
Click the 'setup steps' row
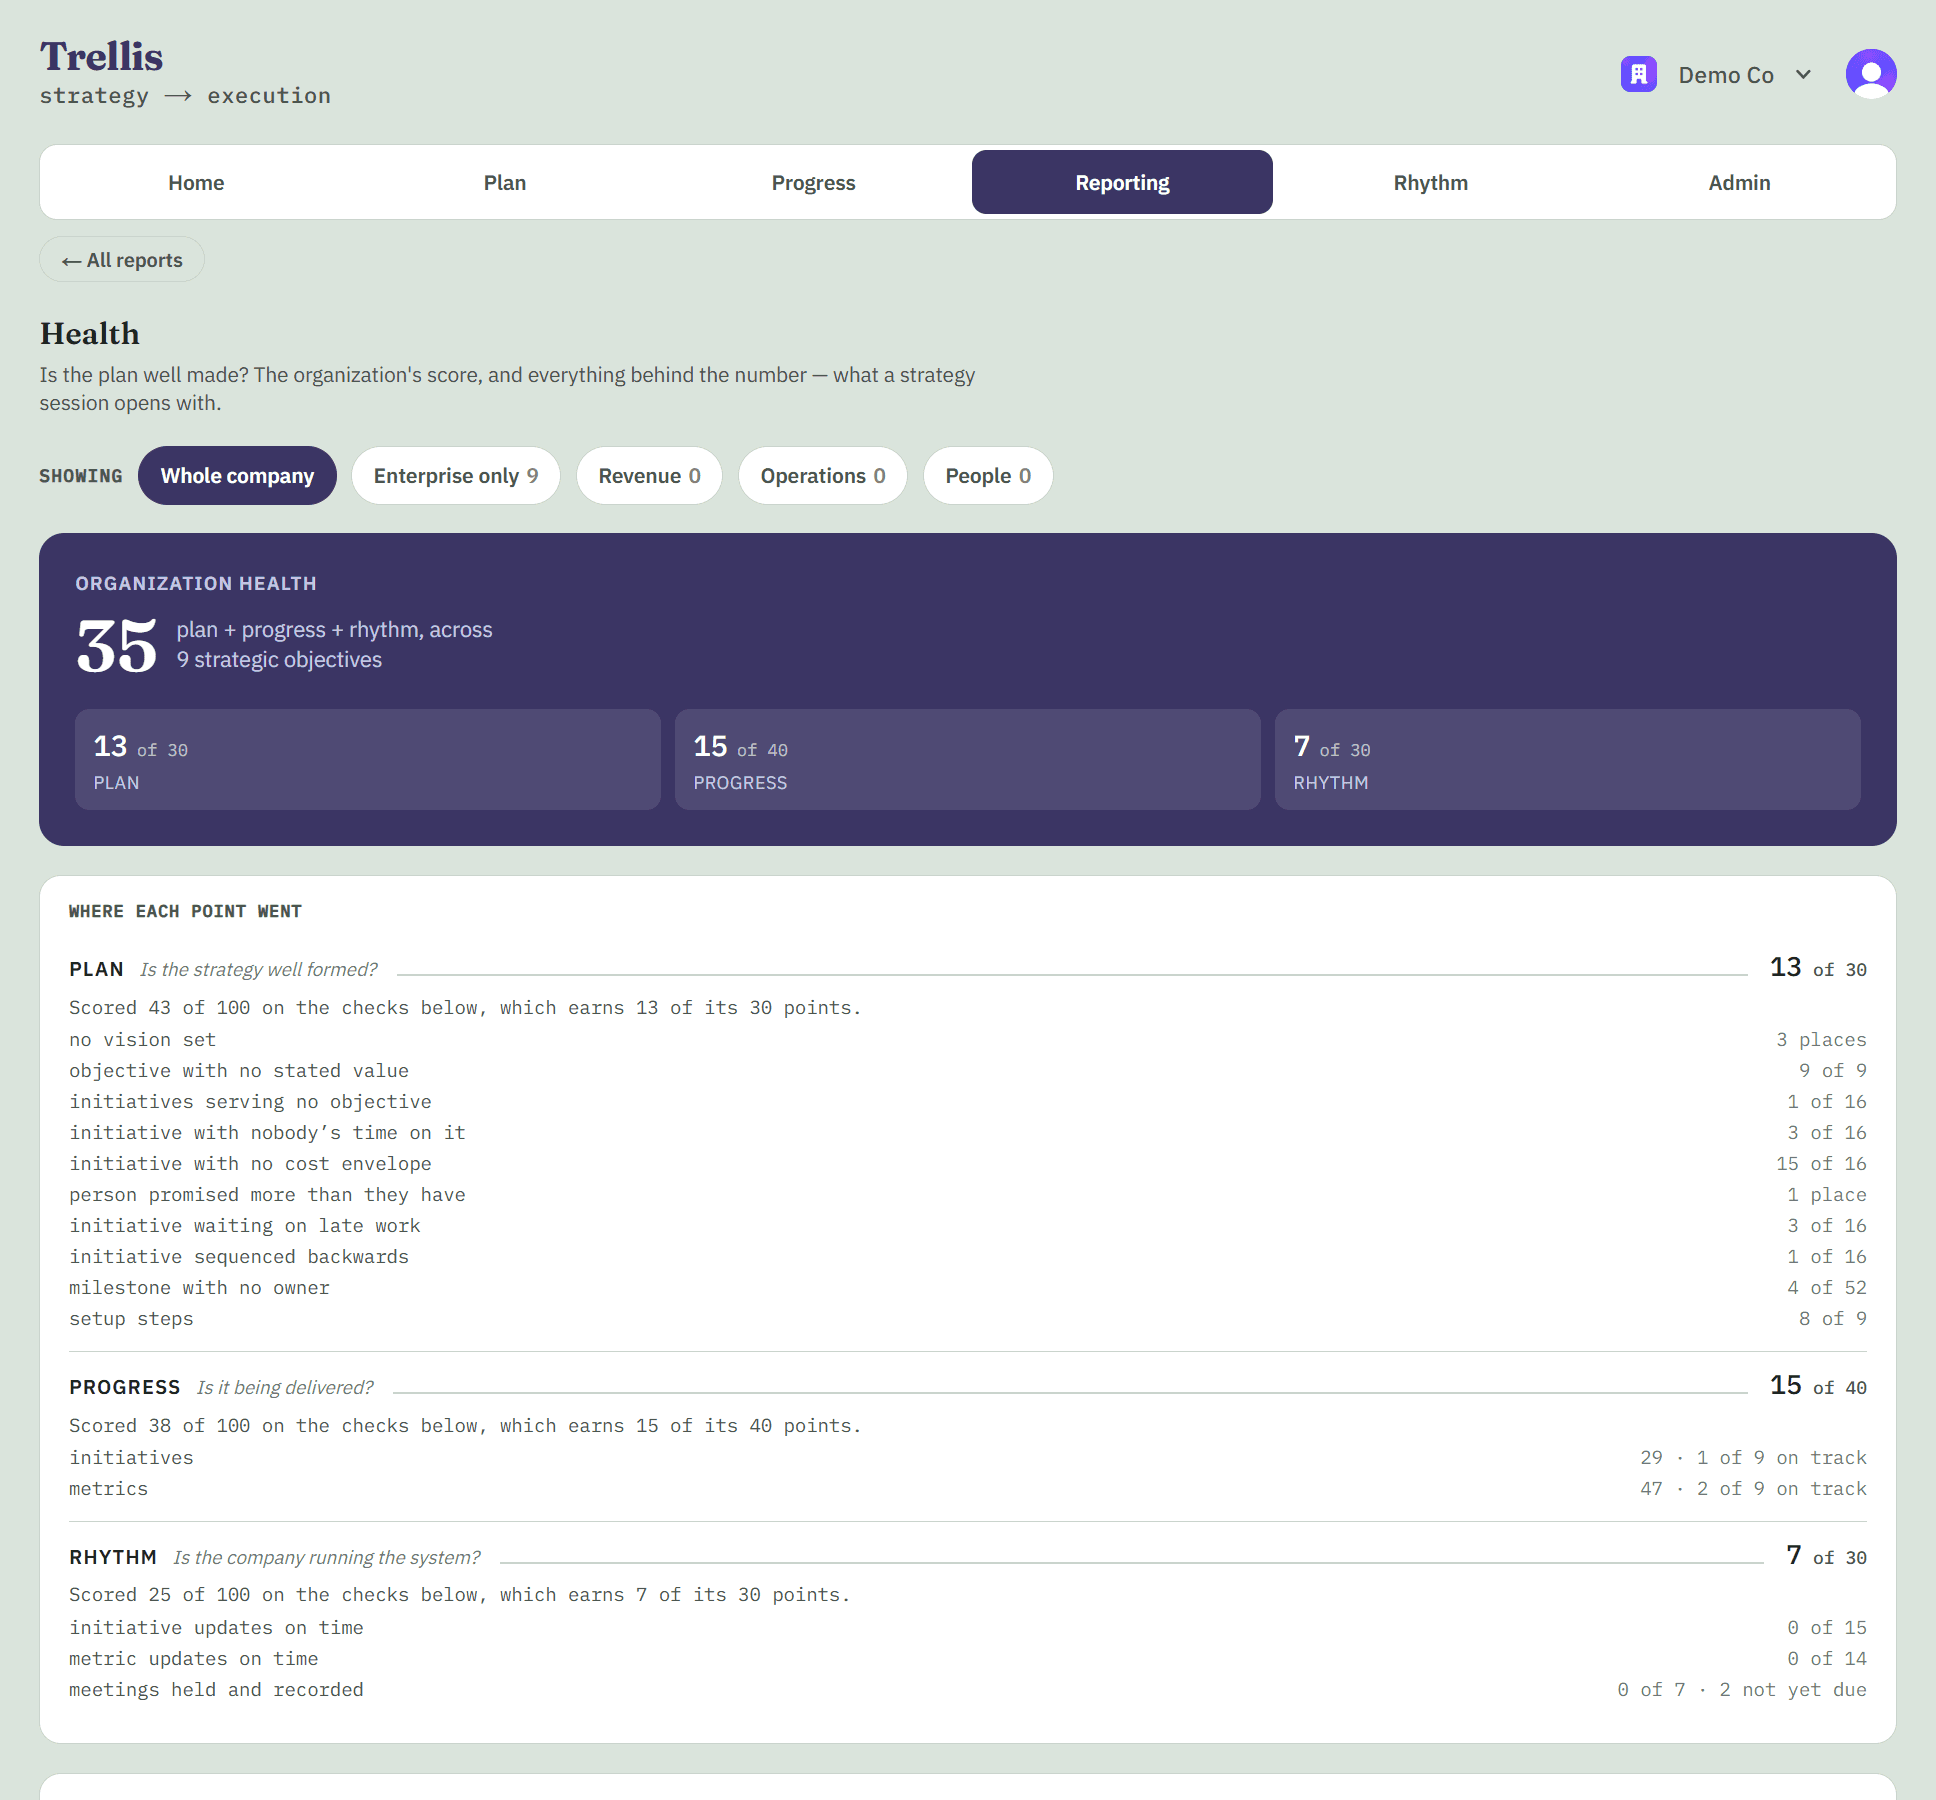968,1319
